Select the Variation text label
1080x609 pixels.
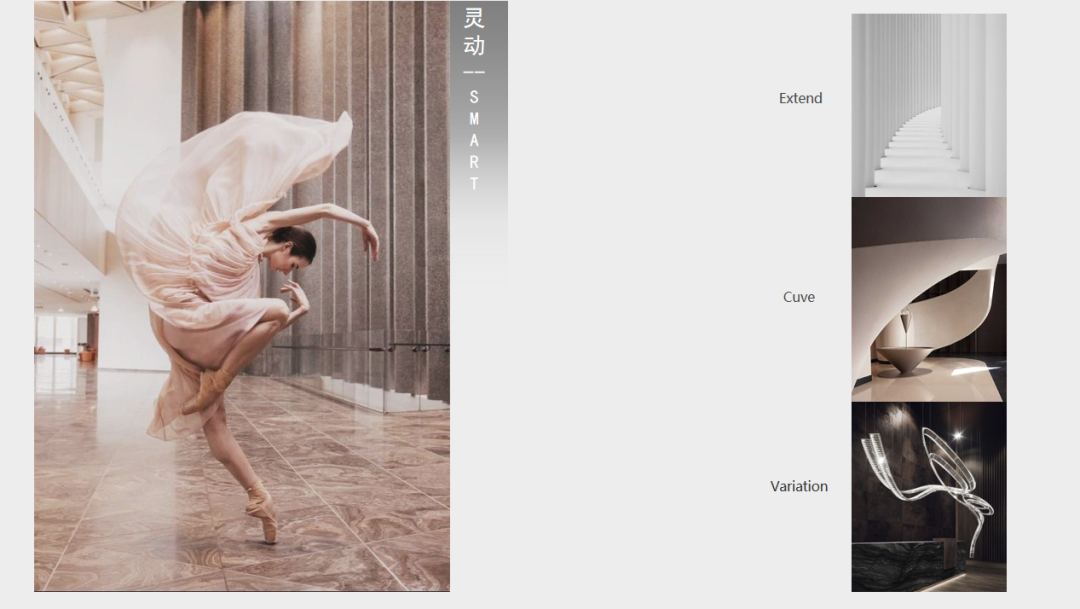click(798, 486)
